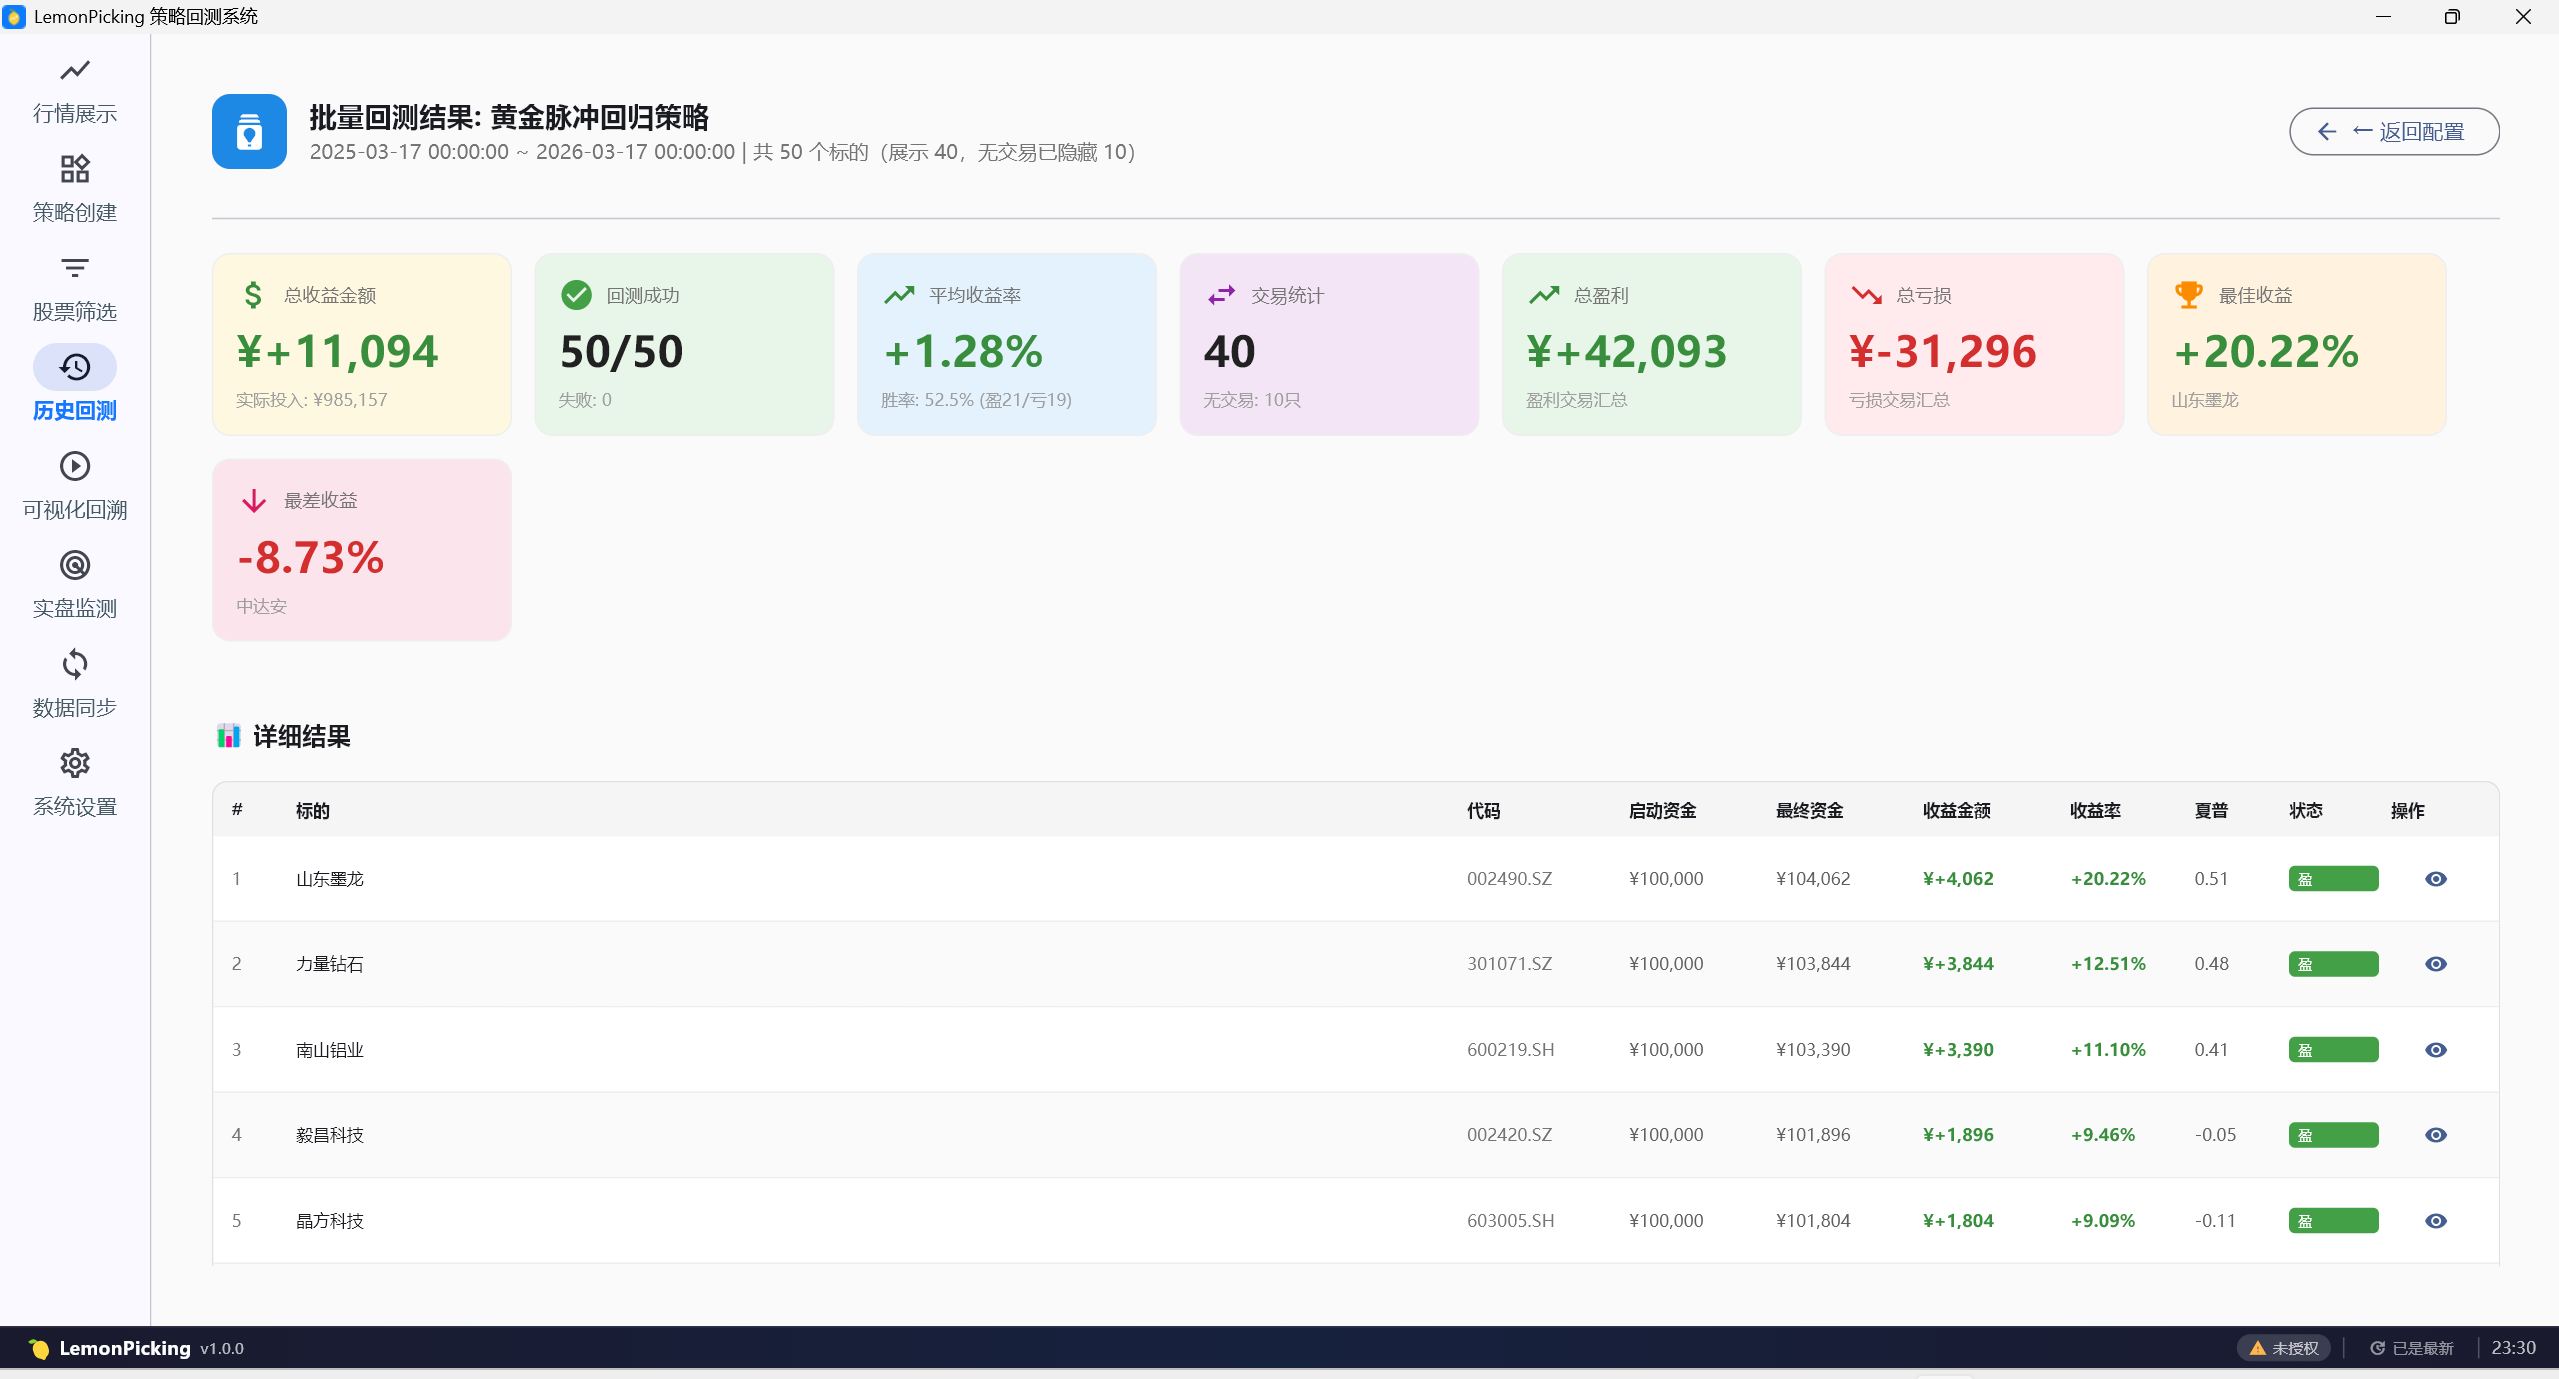Viewport: 2559px width, 1379px height.
Task: Click 未授权 warning badge in status bar
Action: 2284,1348
